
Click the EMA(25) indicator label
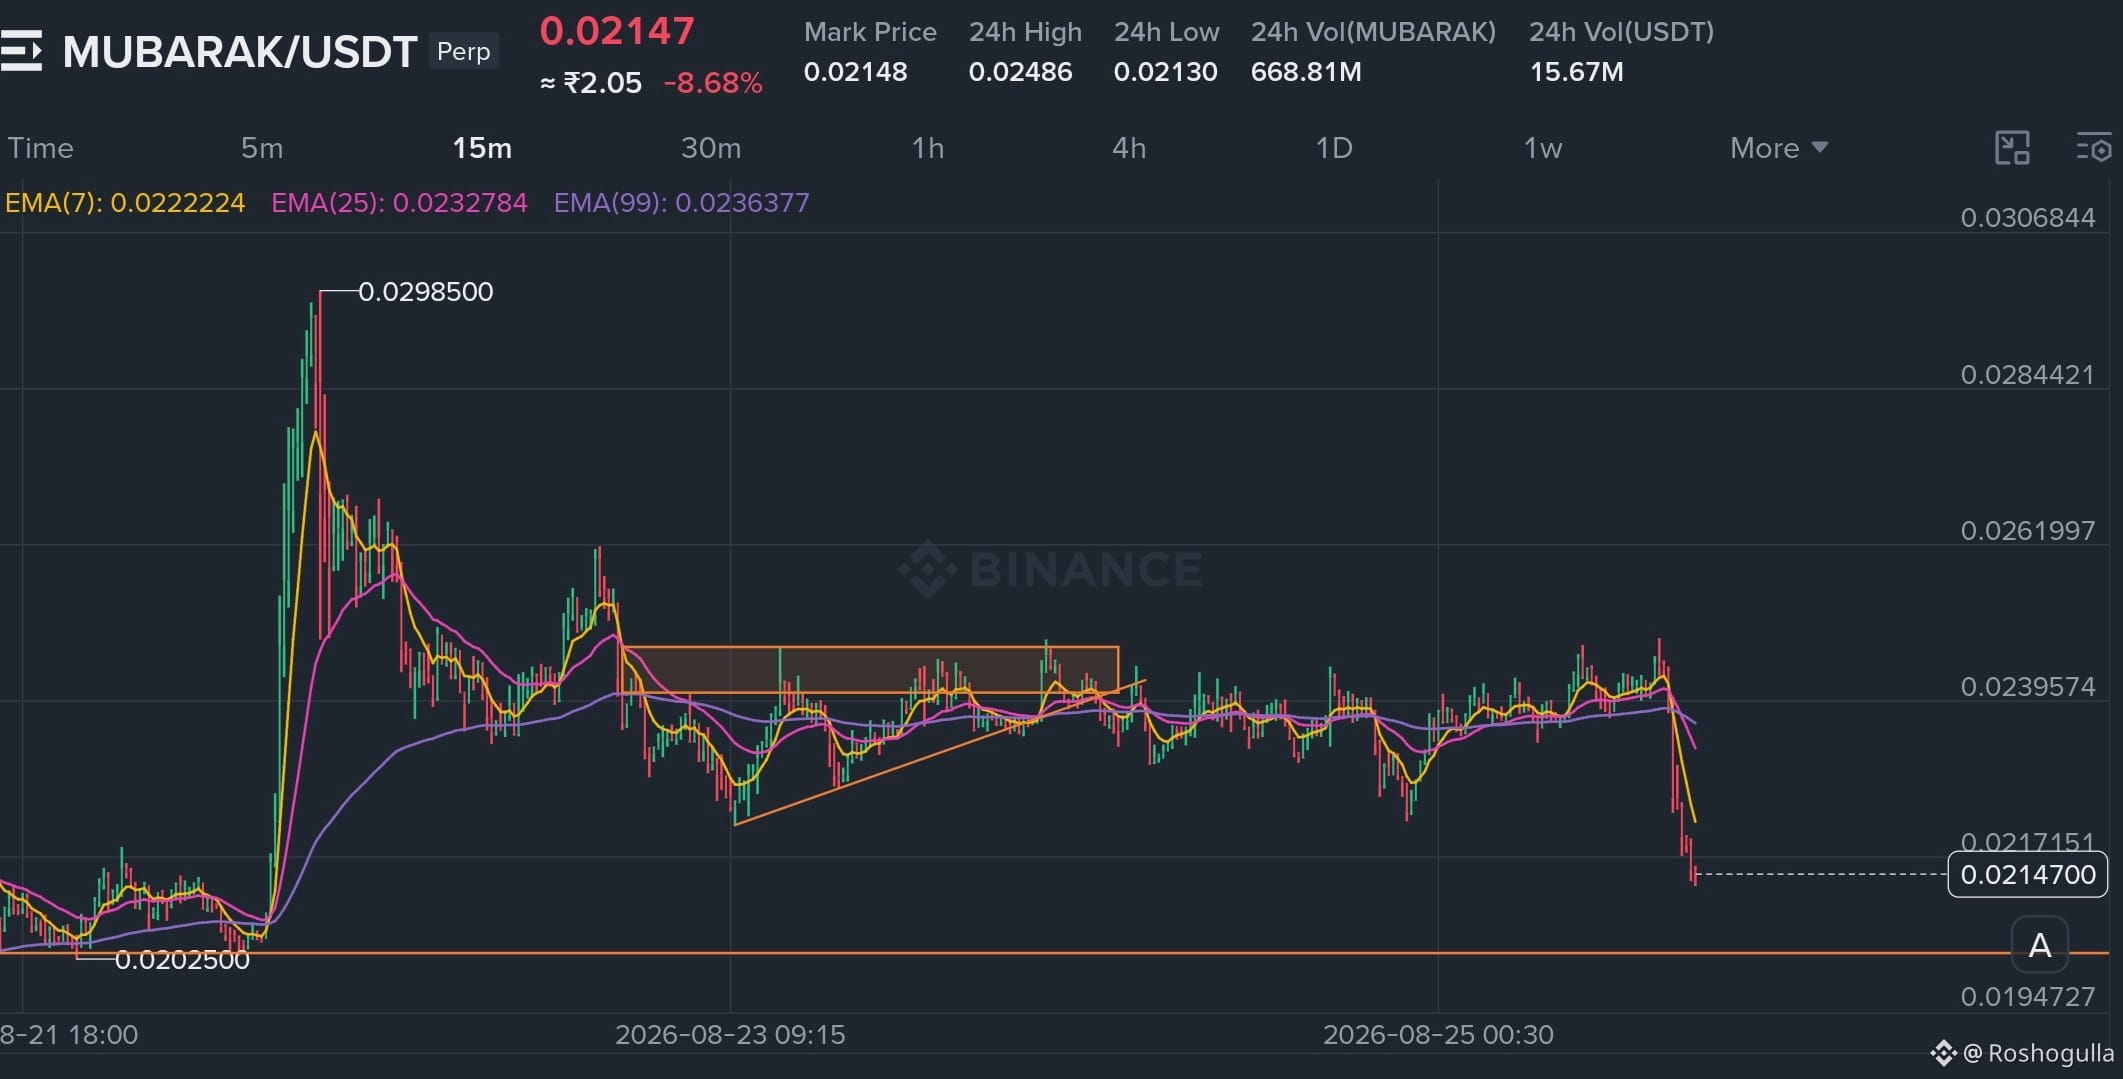[x=399, y=203]
